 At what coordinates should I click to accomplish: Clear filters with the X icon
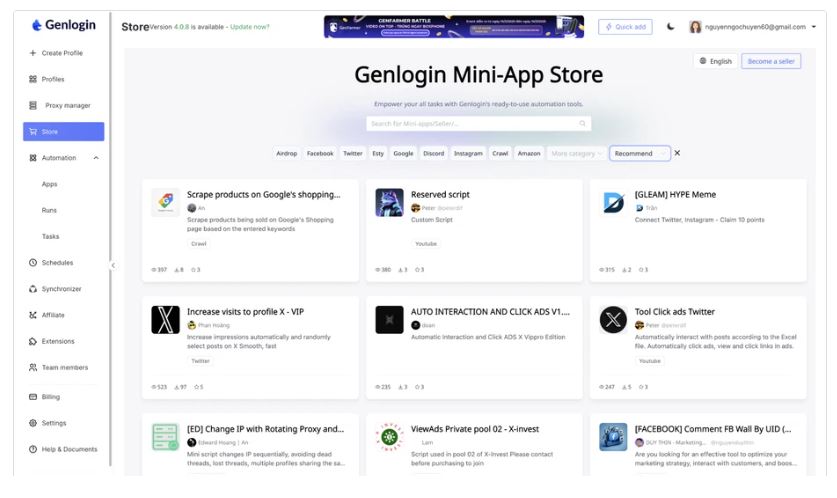tap(677, 153)
